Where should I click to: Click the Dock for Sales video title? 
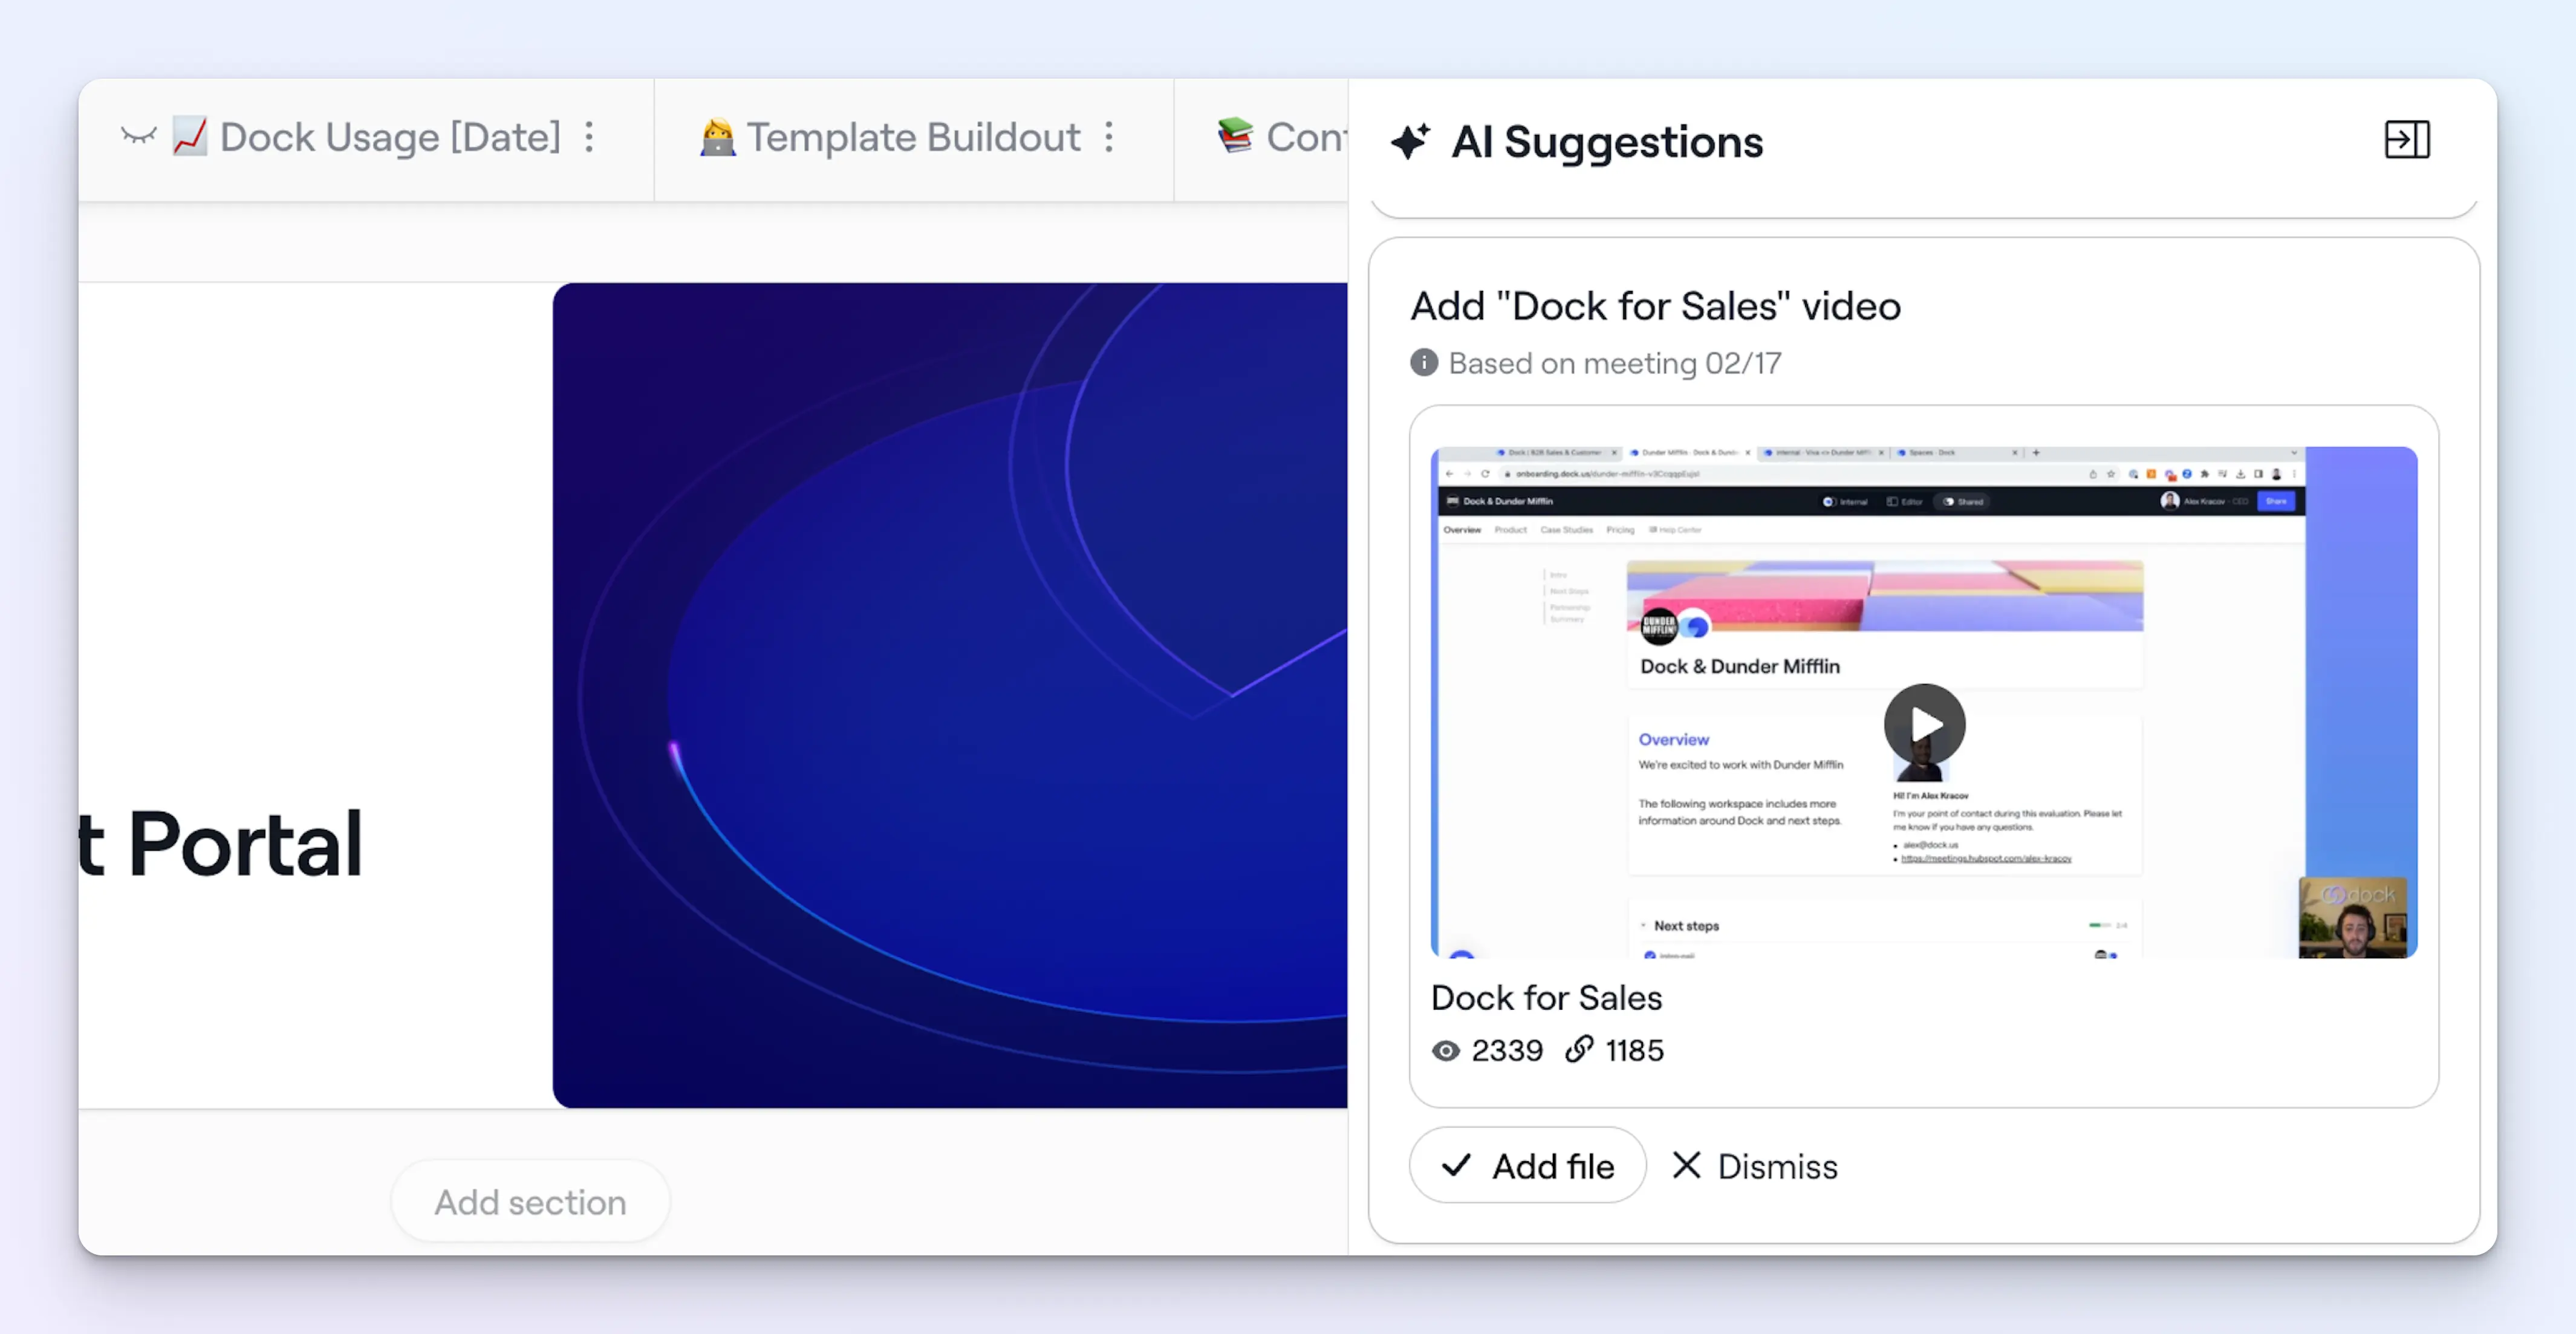[x=1546, y=998]
